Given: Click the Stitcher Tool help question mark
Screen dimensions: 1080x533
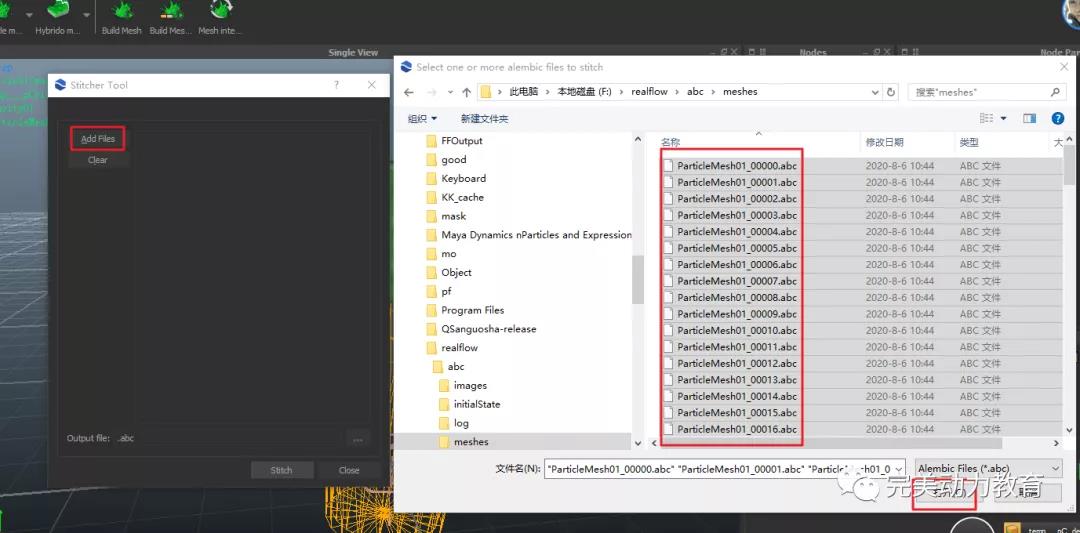Looking at the screenshot, I should pos(336,85).
